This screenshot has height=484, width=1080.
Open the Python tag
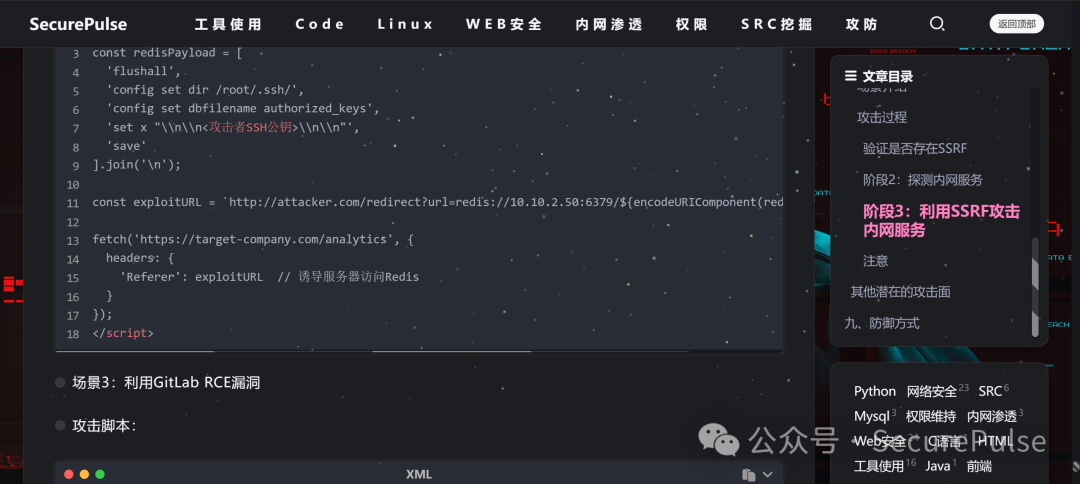coord(875,391)
